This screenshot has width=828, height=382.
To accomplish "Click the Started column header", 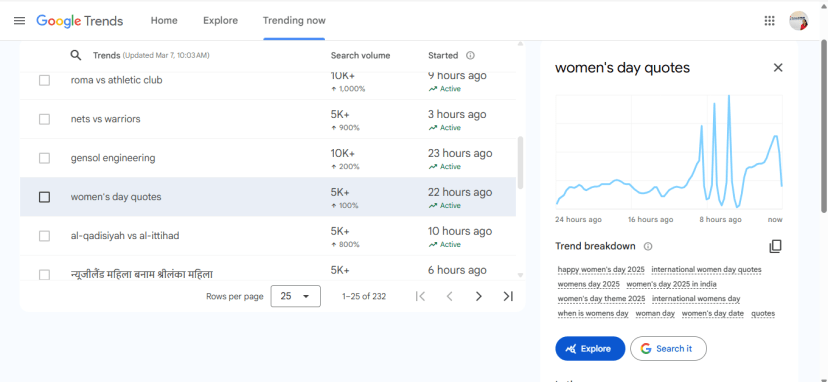I will pos(443,55).
